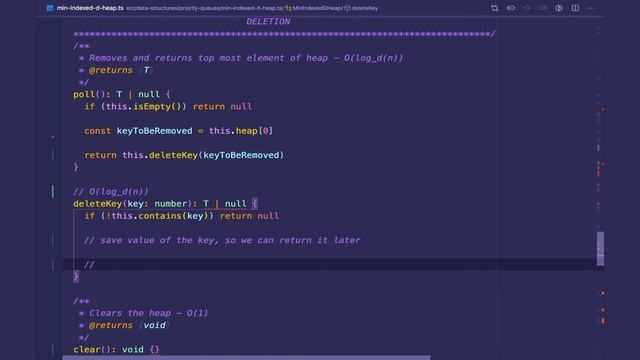Click contains(key) in the if statement
This screenshot has height=360, width=640.
point(173,216)
